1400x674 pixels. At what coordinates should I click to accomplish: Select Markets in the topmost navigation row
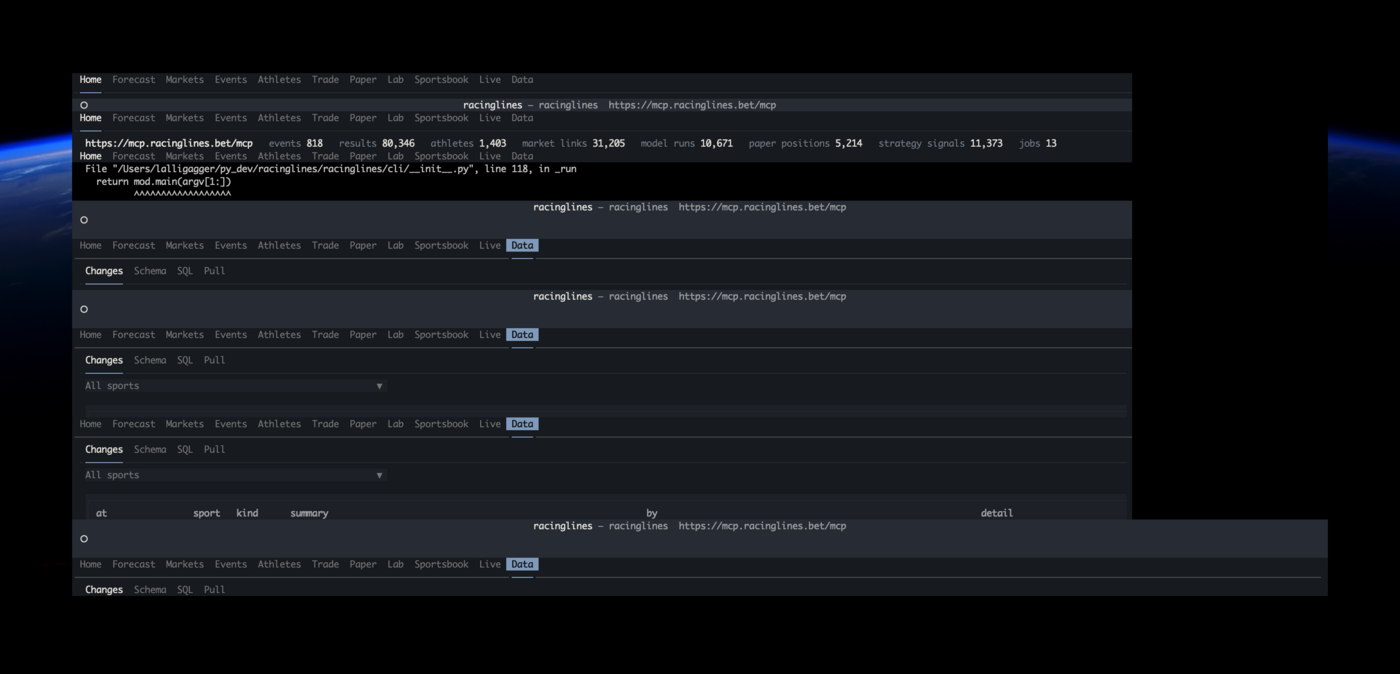pos(184,80)
